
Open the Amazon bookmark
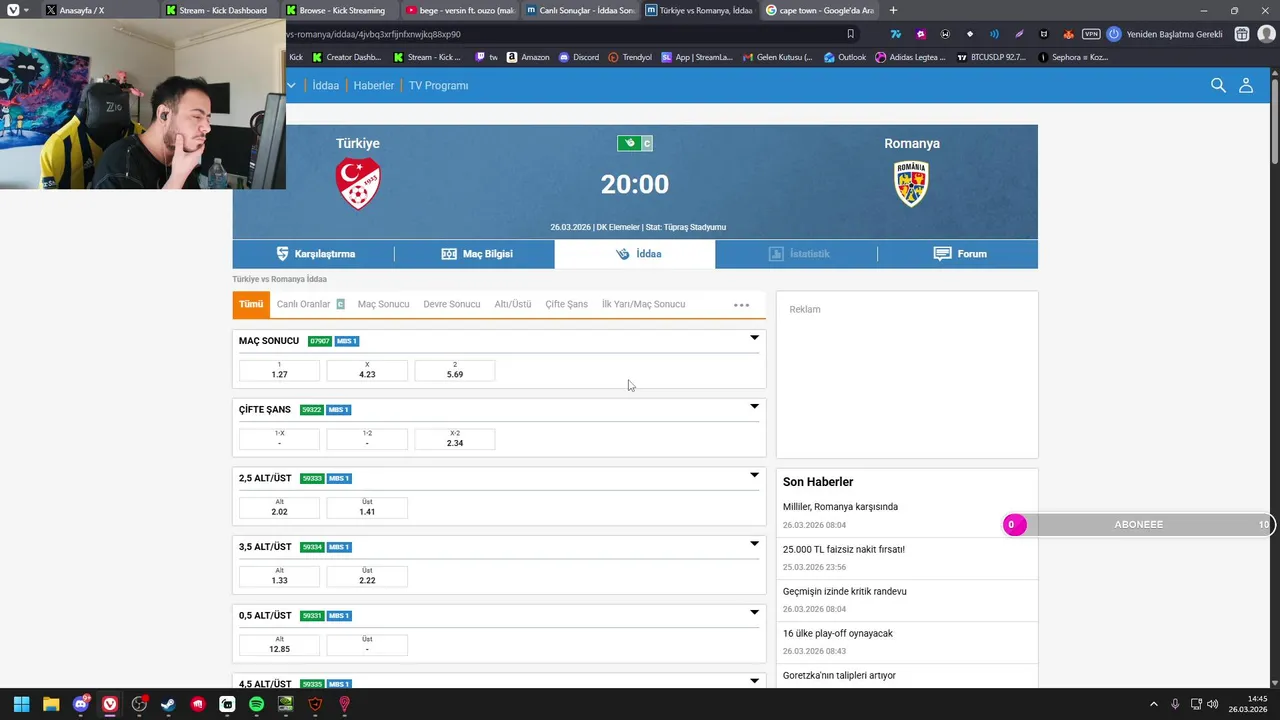click(x=528, y=57)
